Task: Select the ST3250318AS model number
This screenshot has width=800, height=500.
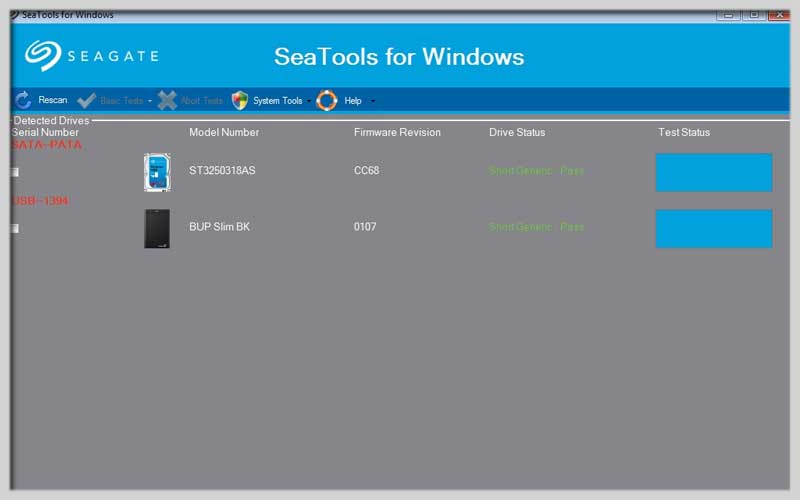Action: (x=222, y=170)
